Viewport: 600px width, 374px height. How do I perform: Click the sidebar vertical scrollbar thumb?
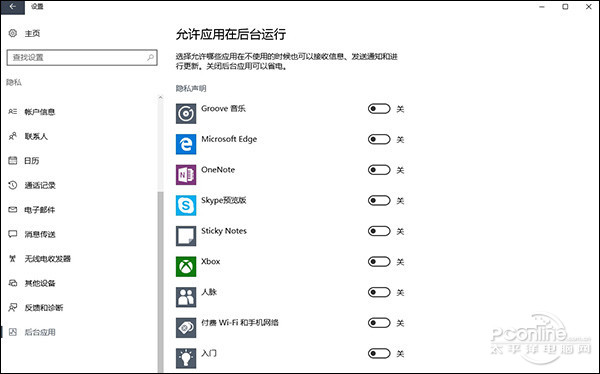click(160, 281)
